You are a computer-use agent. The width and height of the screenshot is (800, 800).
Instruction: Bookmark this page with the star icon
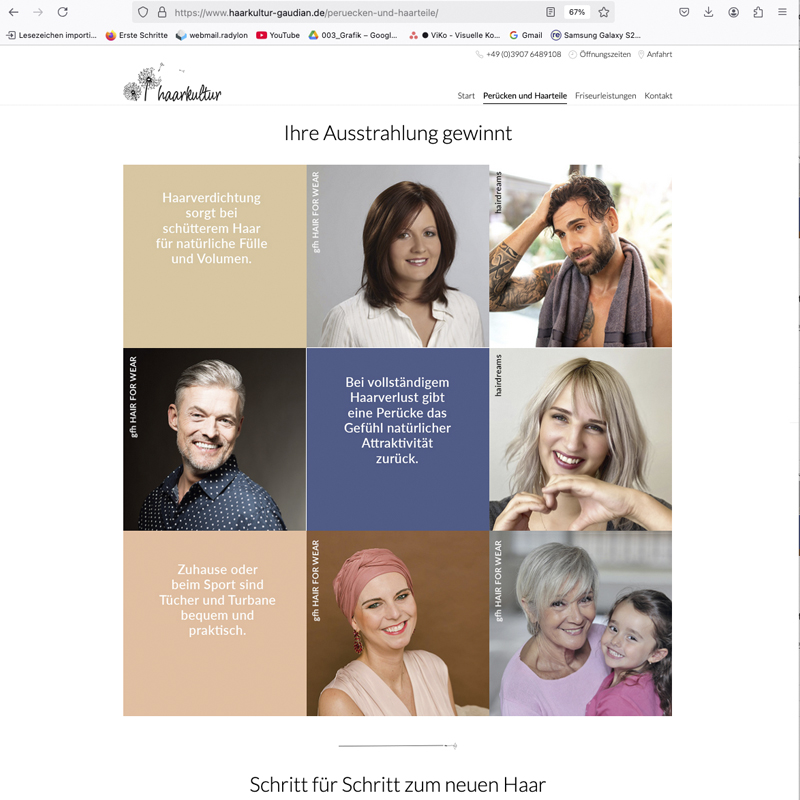click(604, 12)
